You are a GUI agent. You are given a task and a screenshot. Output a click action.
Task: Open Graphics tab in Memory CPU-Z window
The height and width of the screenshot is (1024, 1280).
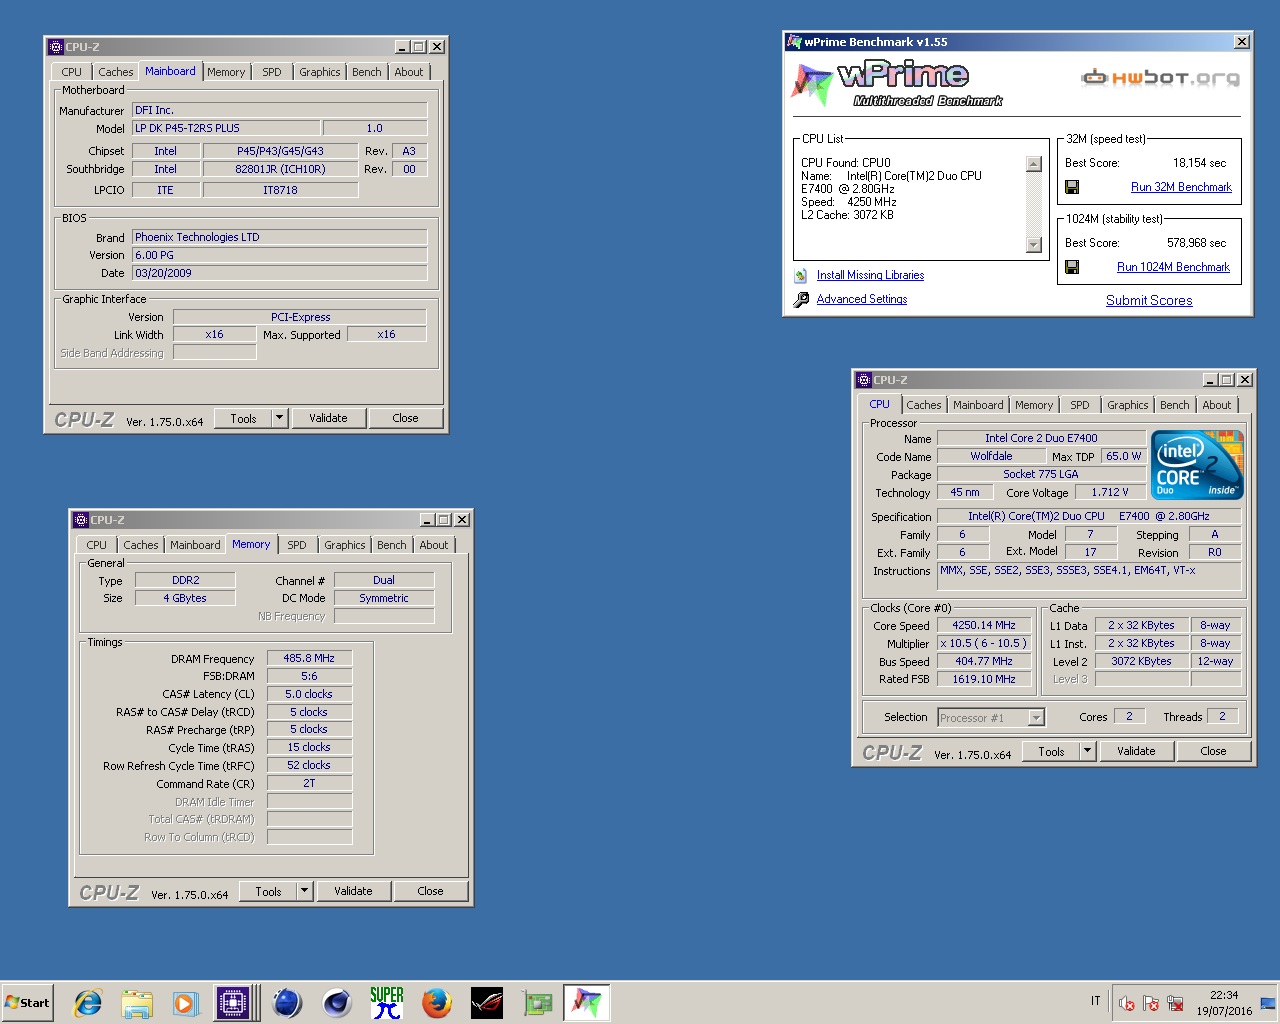coord(345,545)
